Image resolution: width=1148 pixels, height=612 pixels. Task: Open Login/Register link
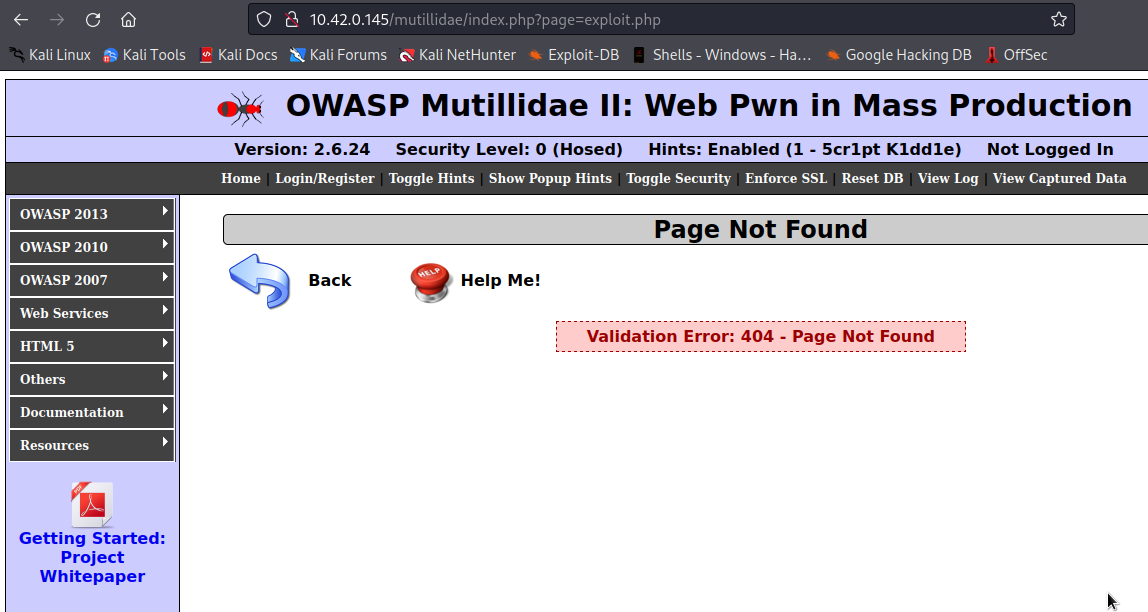click(324, 179)
